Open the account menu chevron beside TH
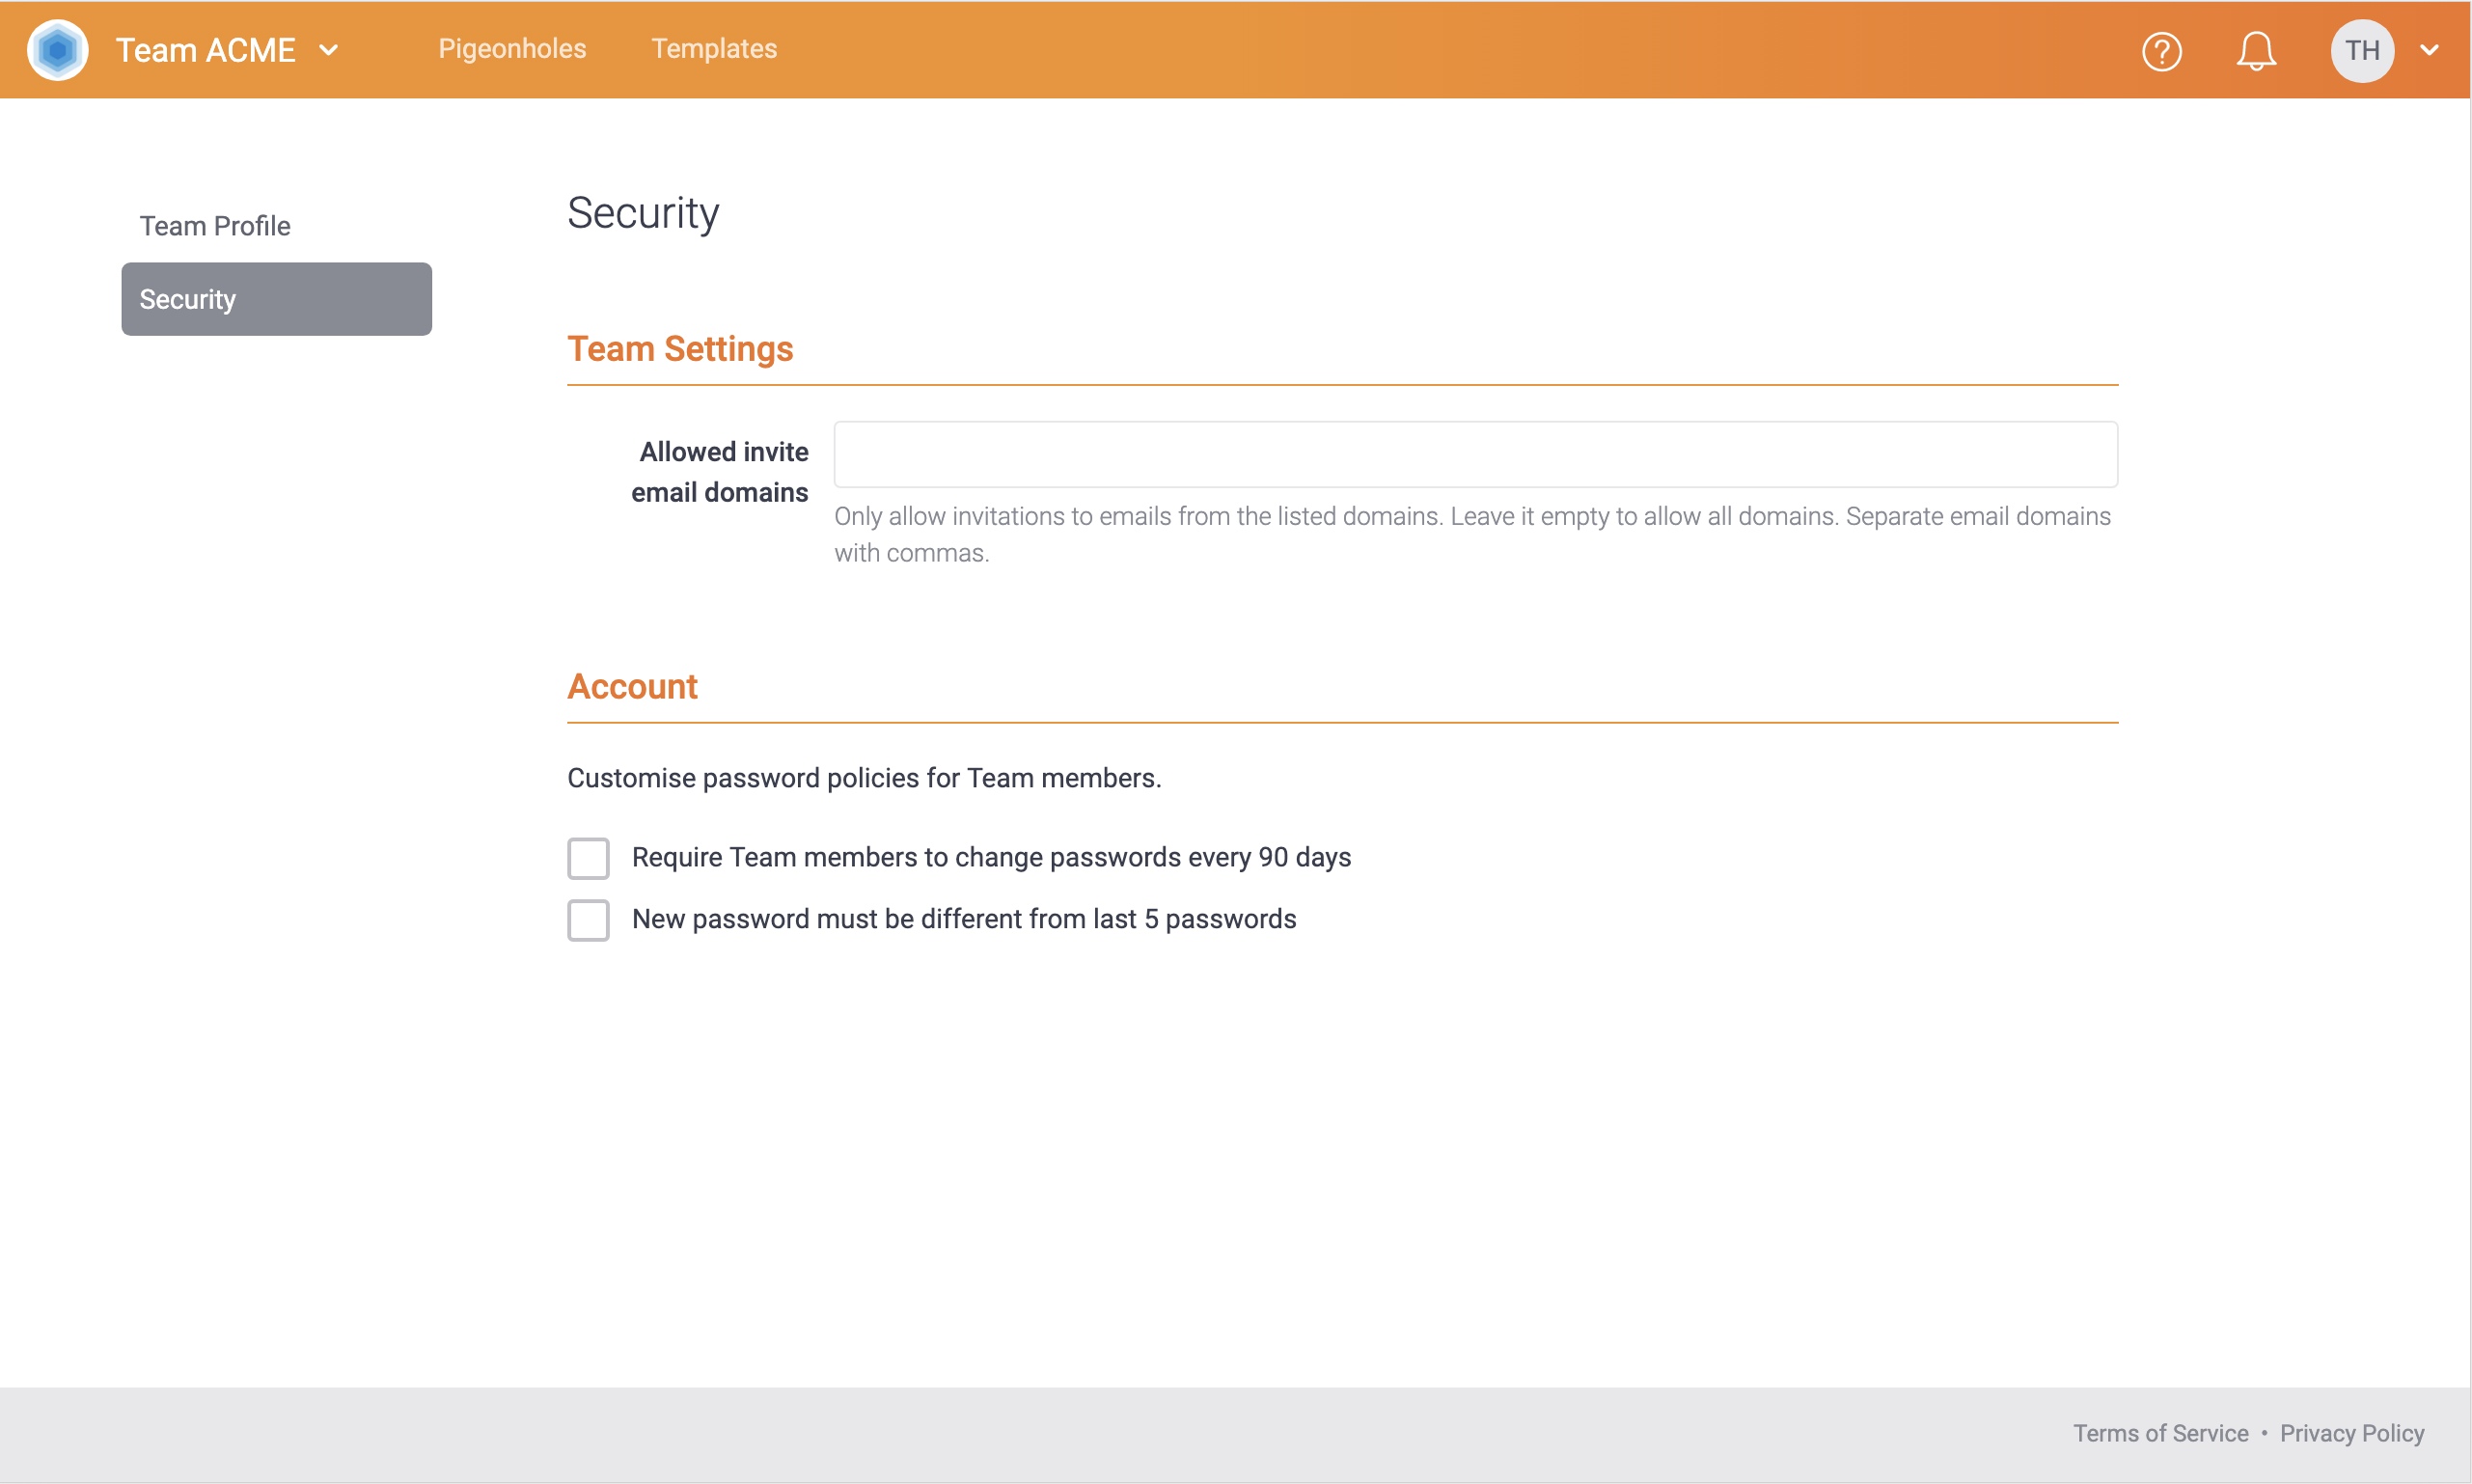Viewport: 2472px width, 1484px height. coord(2430,50)
